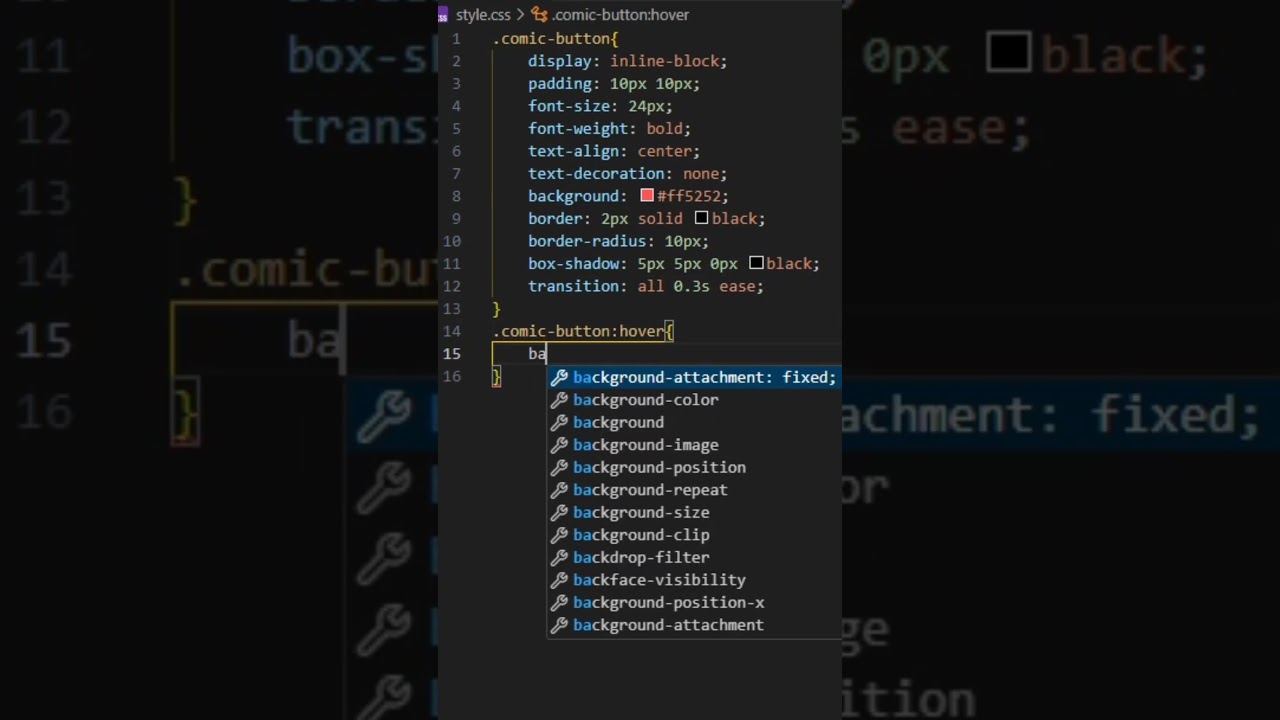Click 'transition: all 0.3s ease;' line
Screen dimensions: 1280x720
pos(645,286)
